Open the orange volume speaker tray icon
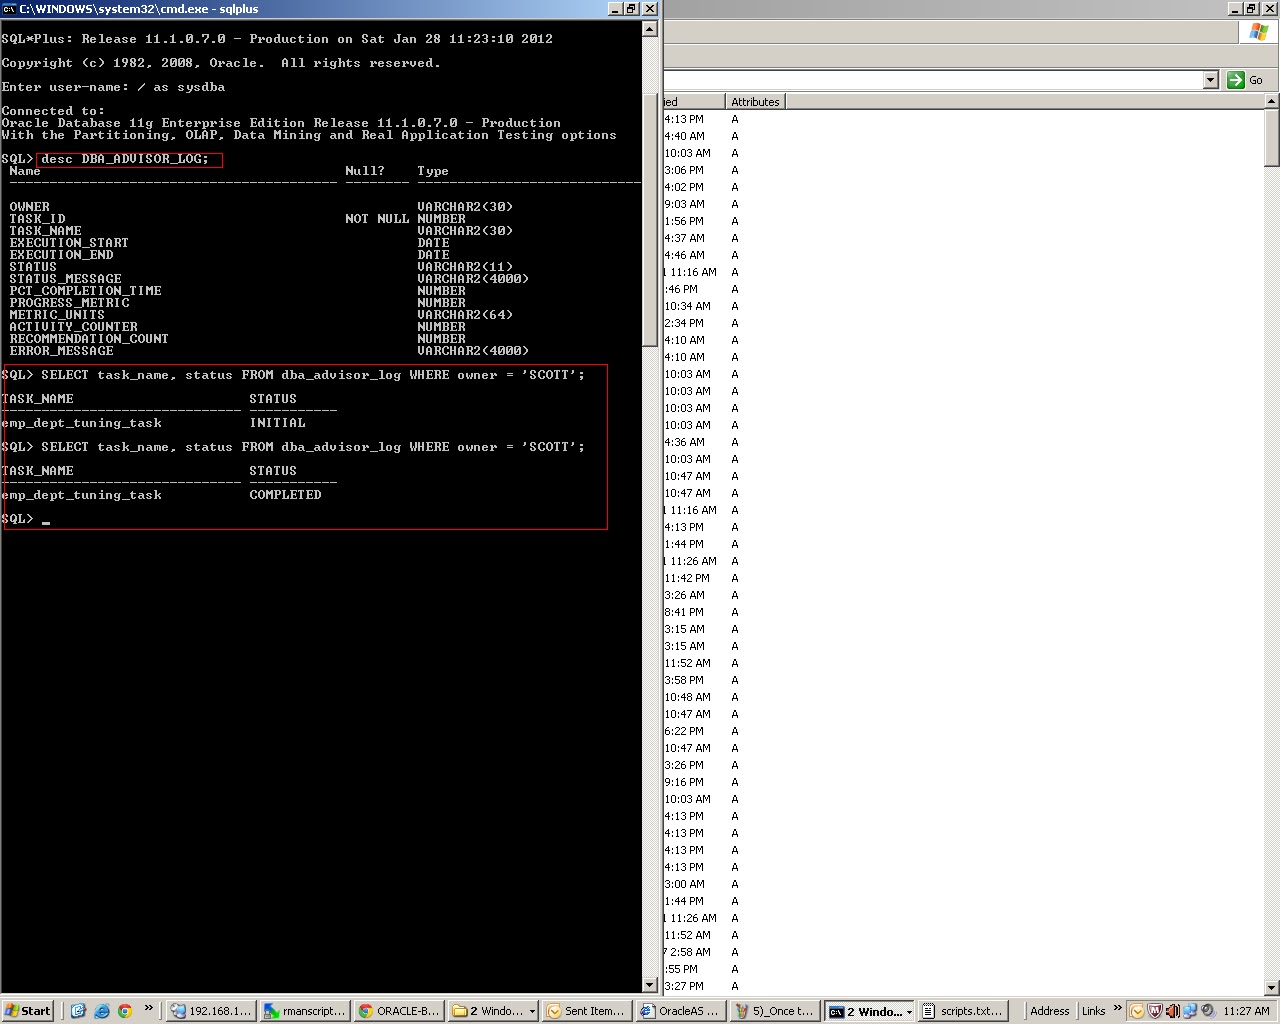 coord(1172,1011)
